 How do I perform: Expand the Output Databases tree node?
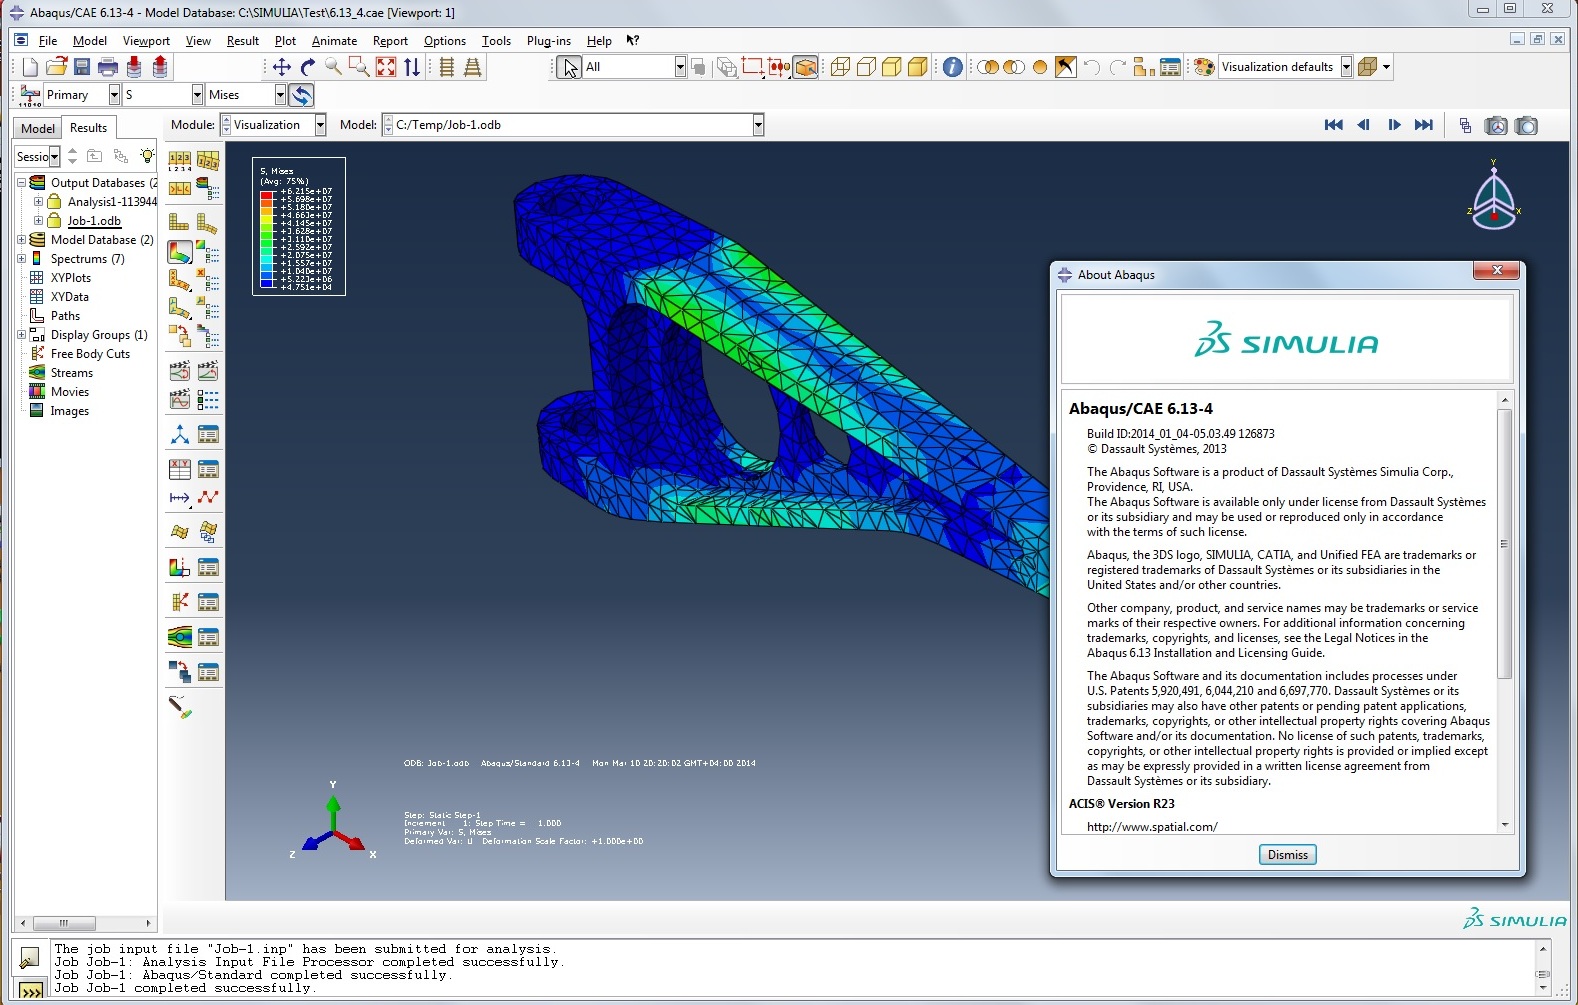[21, 183]
